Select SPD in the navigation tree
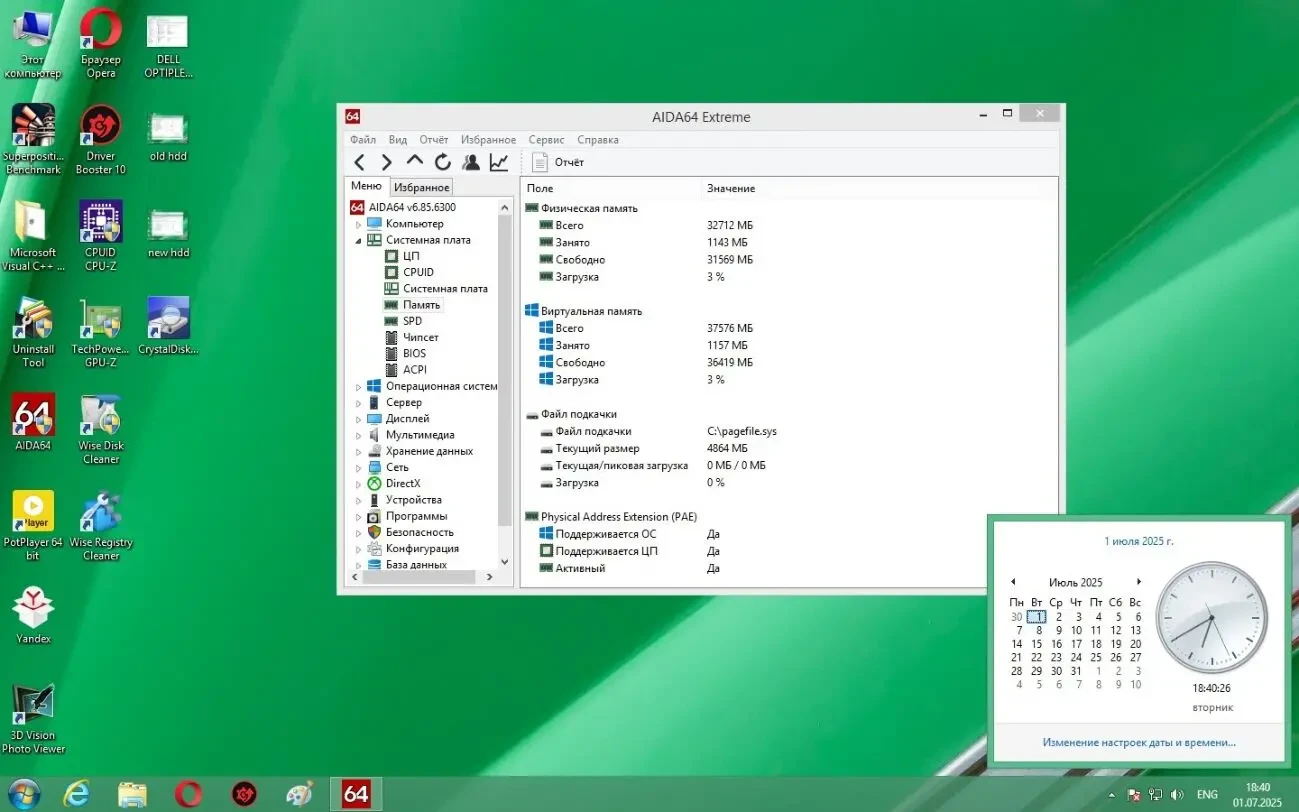 412,321
